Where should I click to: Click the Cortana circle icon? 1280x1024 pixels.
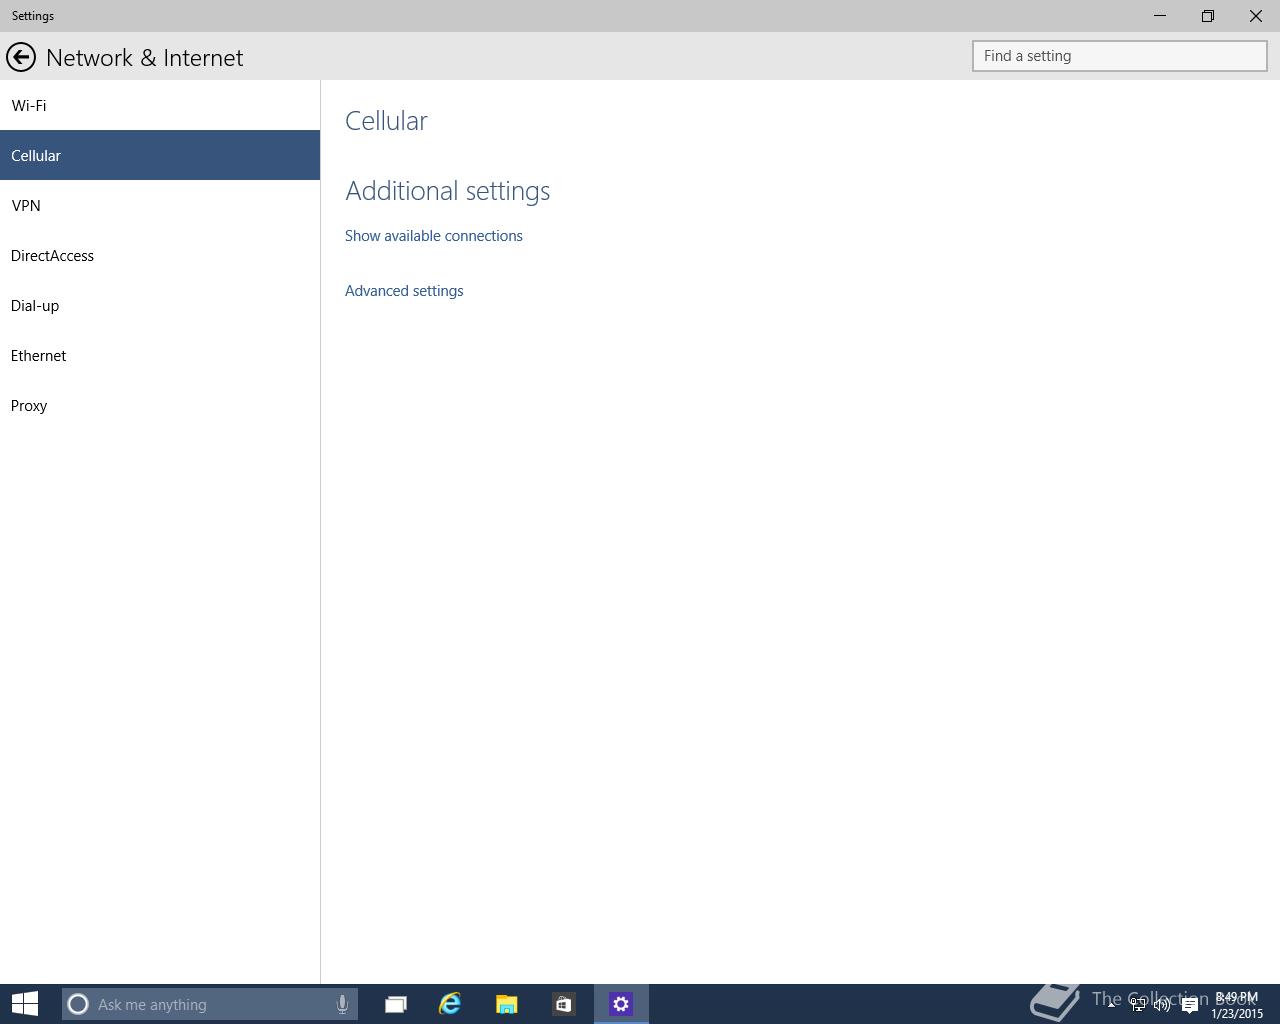(78, 1004)
